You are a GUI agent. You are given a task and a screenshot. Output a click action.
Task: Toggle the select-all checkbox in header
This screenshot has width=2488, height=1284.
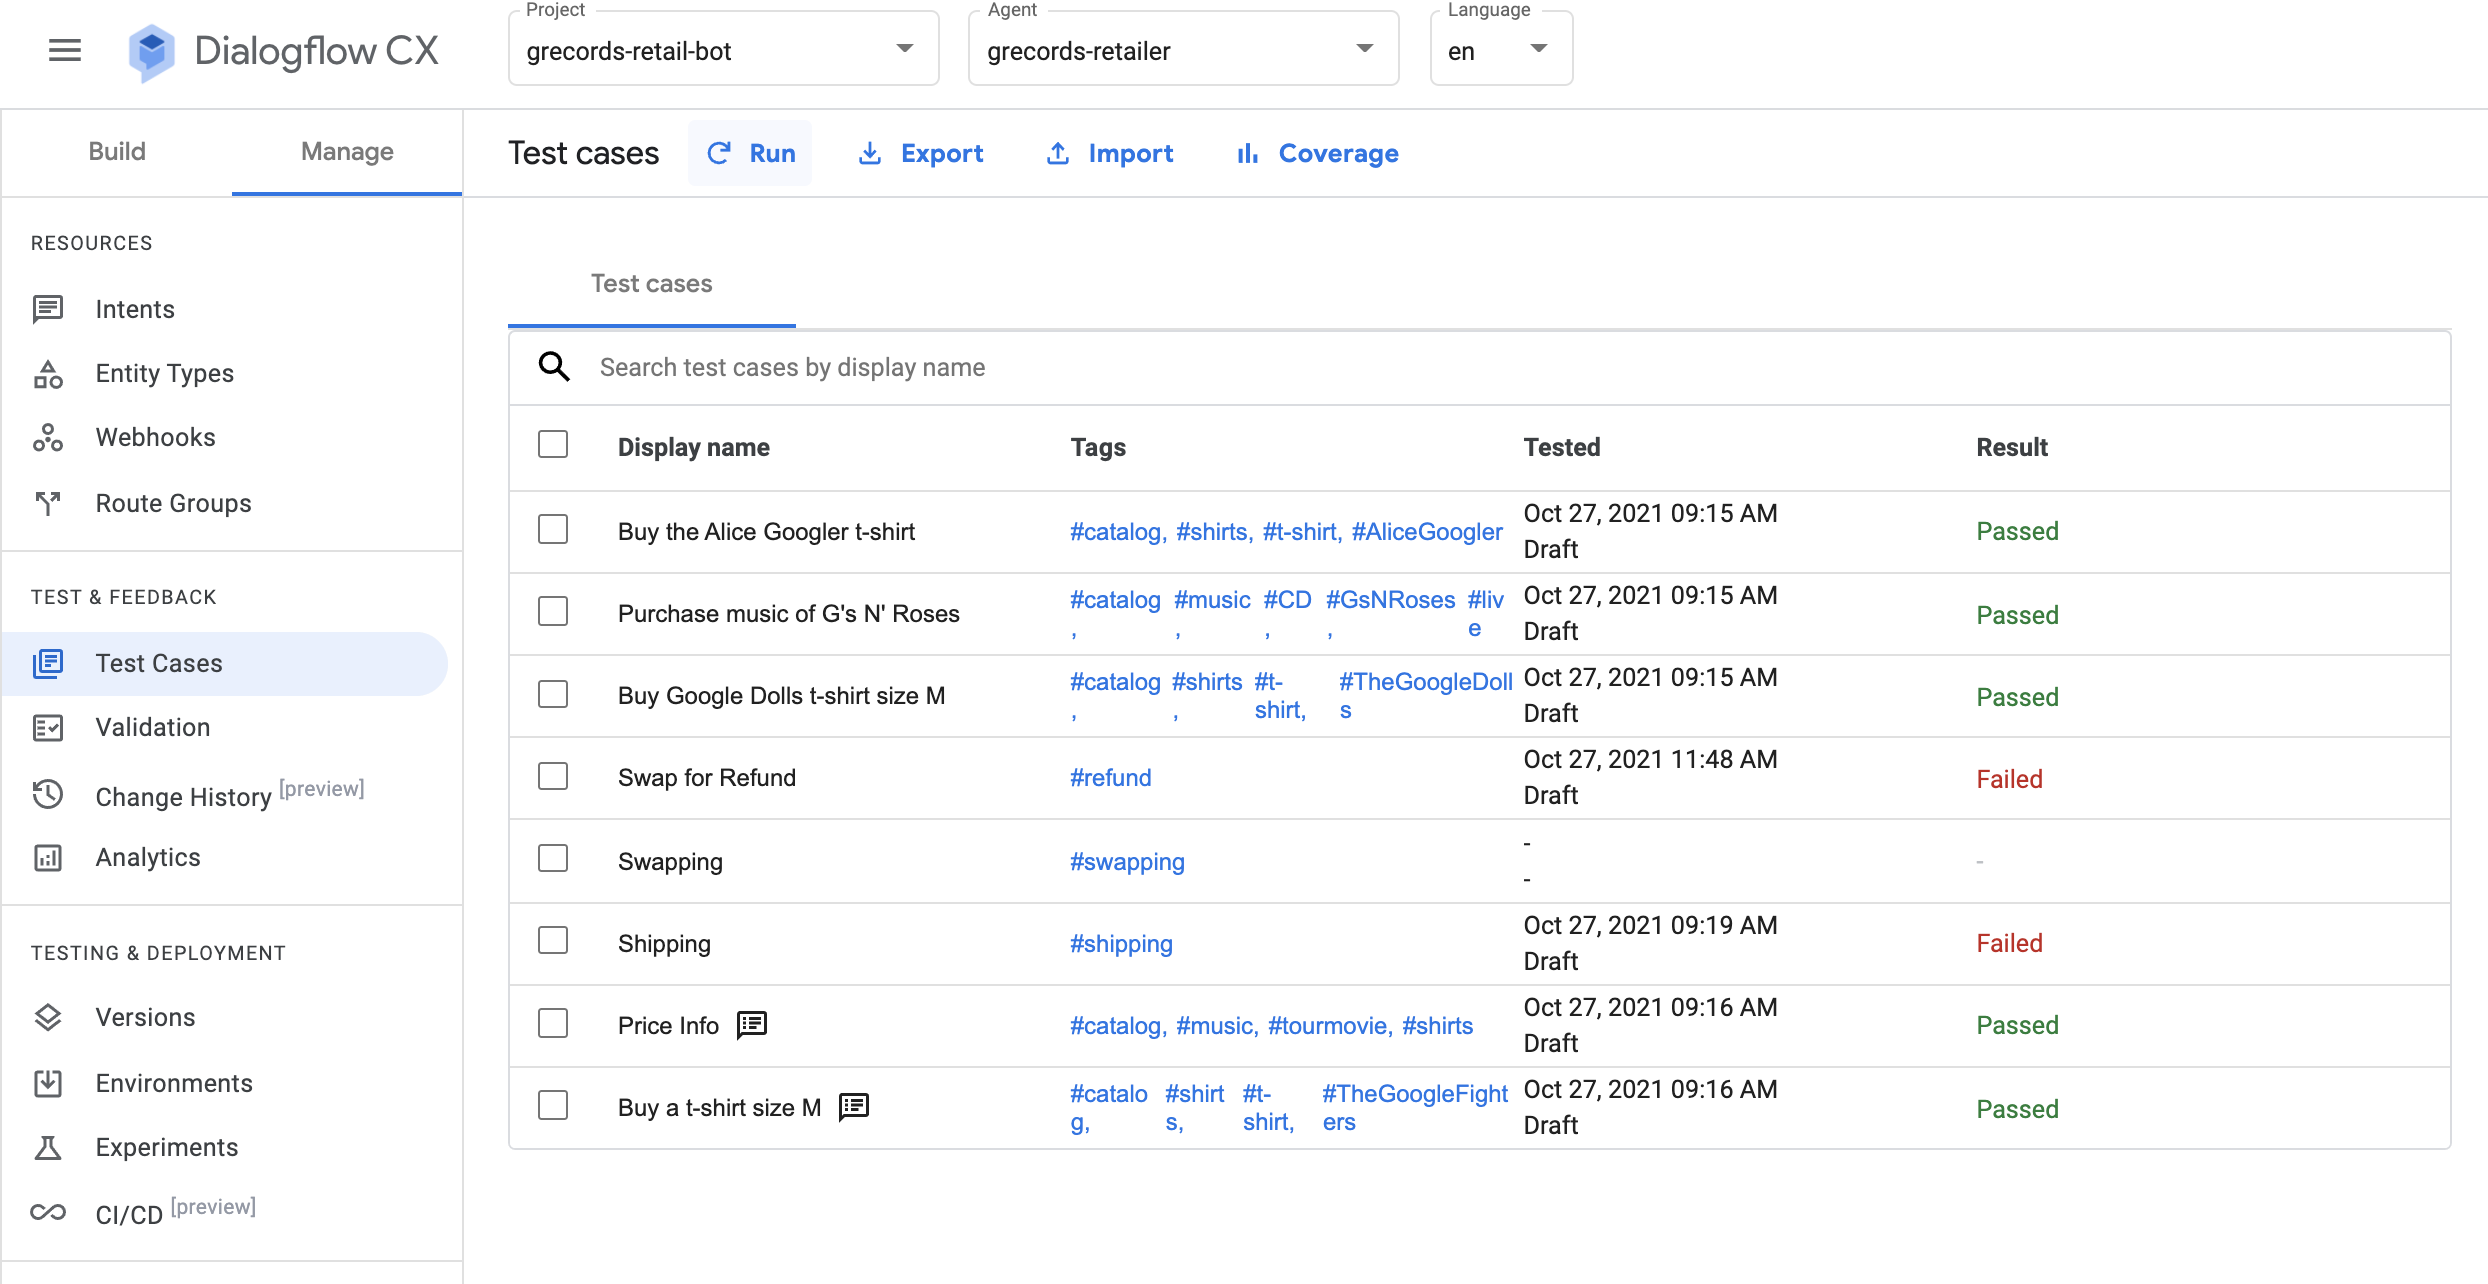click(553, 445)
